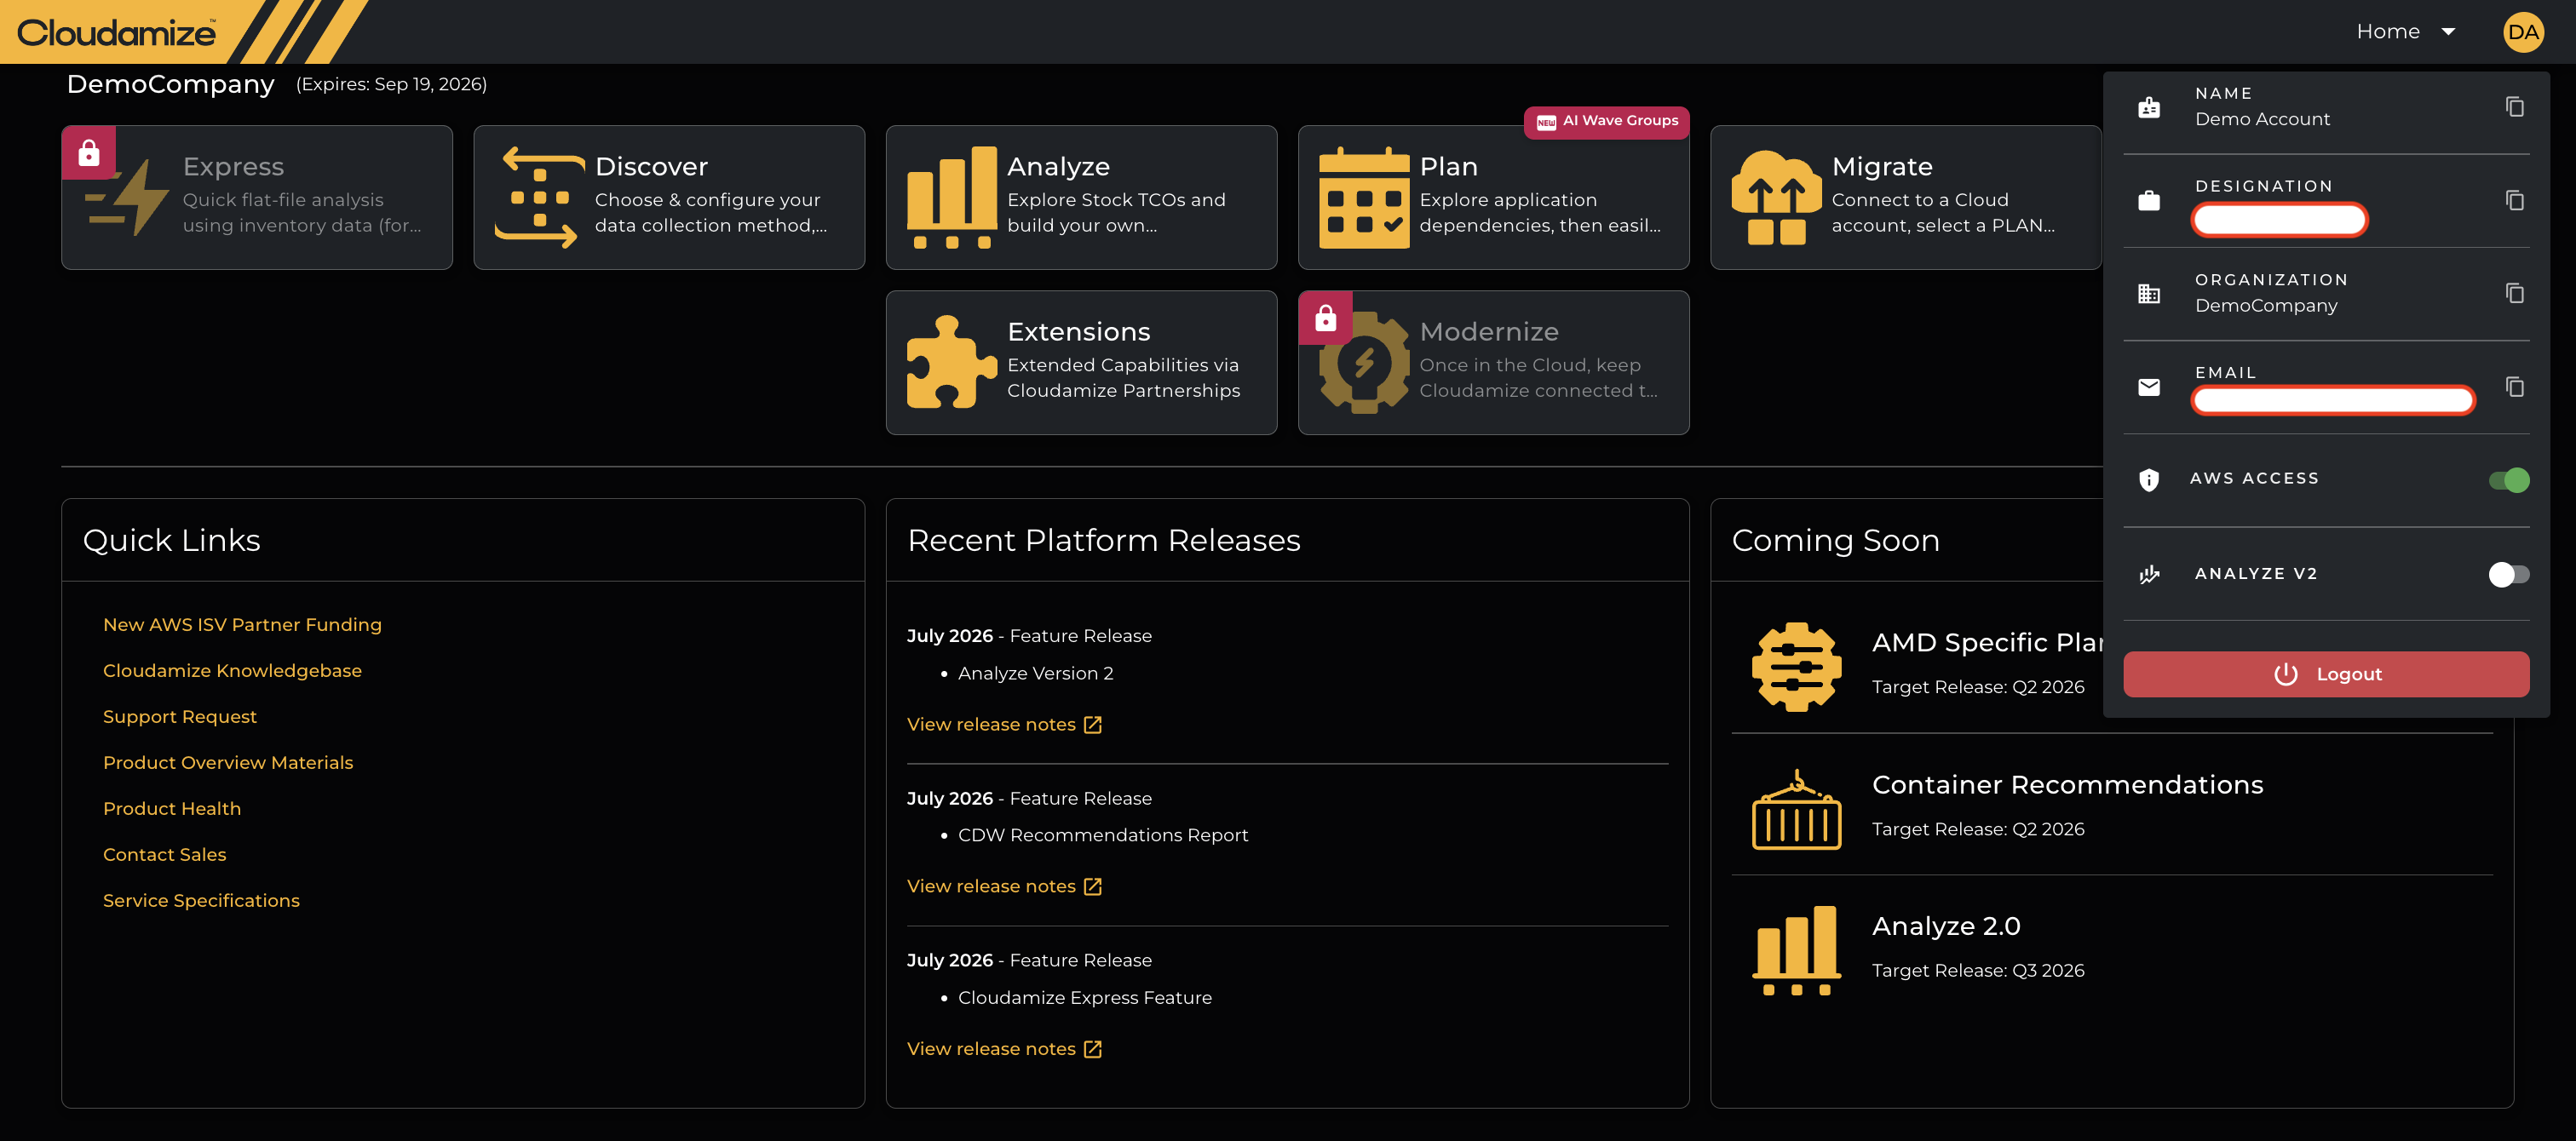Click the Demo Account name value
Viewport: 2576px width, 1141px height.
coord(2262,119)
